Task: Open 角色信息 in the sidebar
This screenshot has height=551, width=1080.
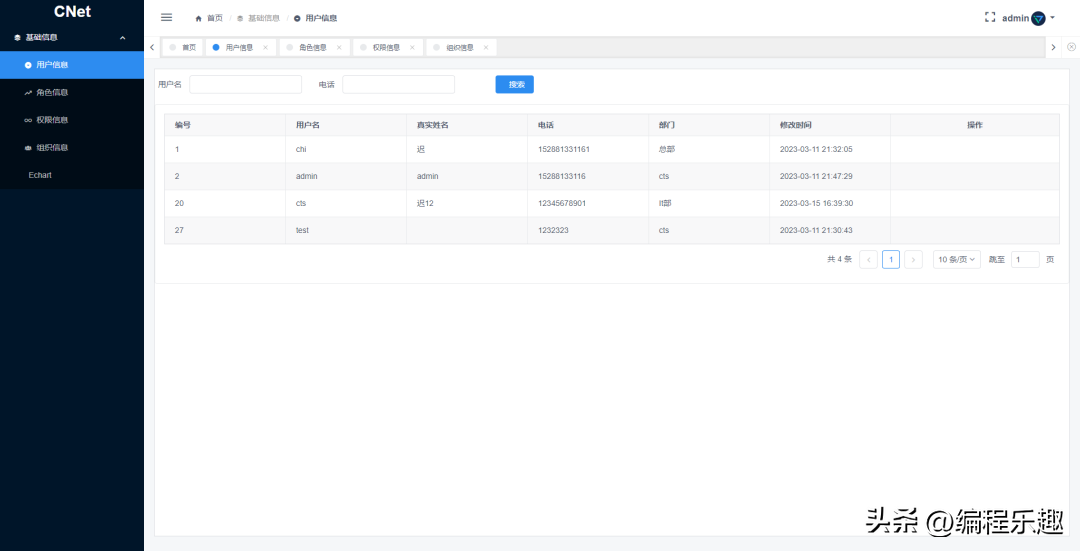Action: tap(51, 92)
